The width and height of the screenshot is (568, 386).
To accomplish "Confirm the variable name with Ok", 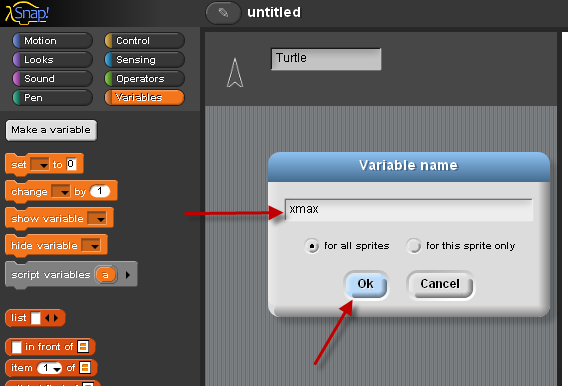I will [x=366, y=285].
